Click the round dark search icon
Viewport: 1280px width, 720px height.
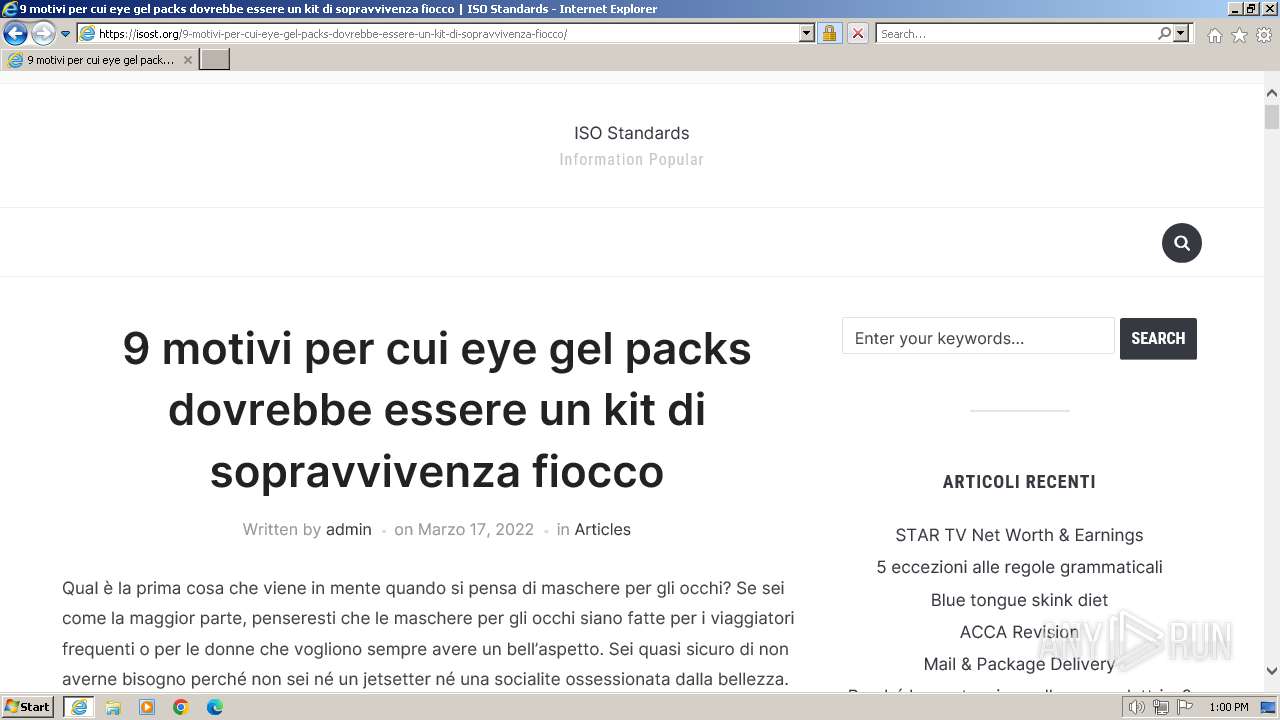point(1181,243)
